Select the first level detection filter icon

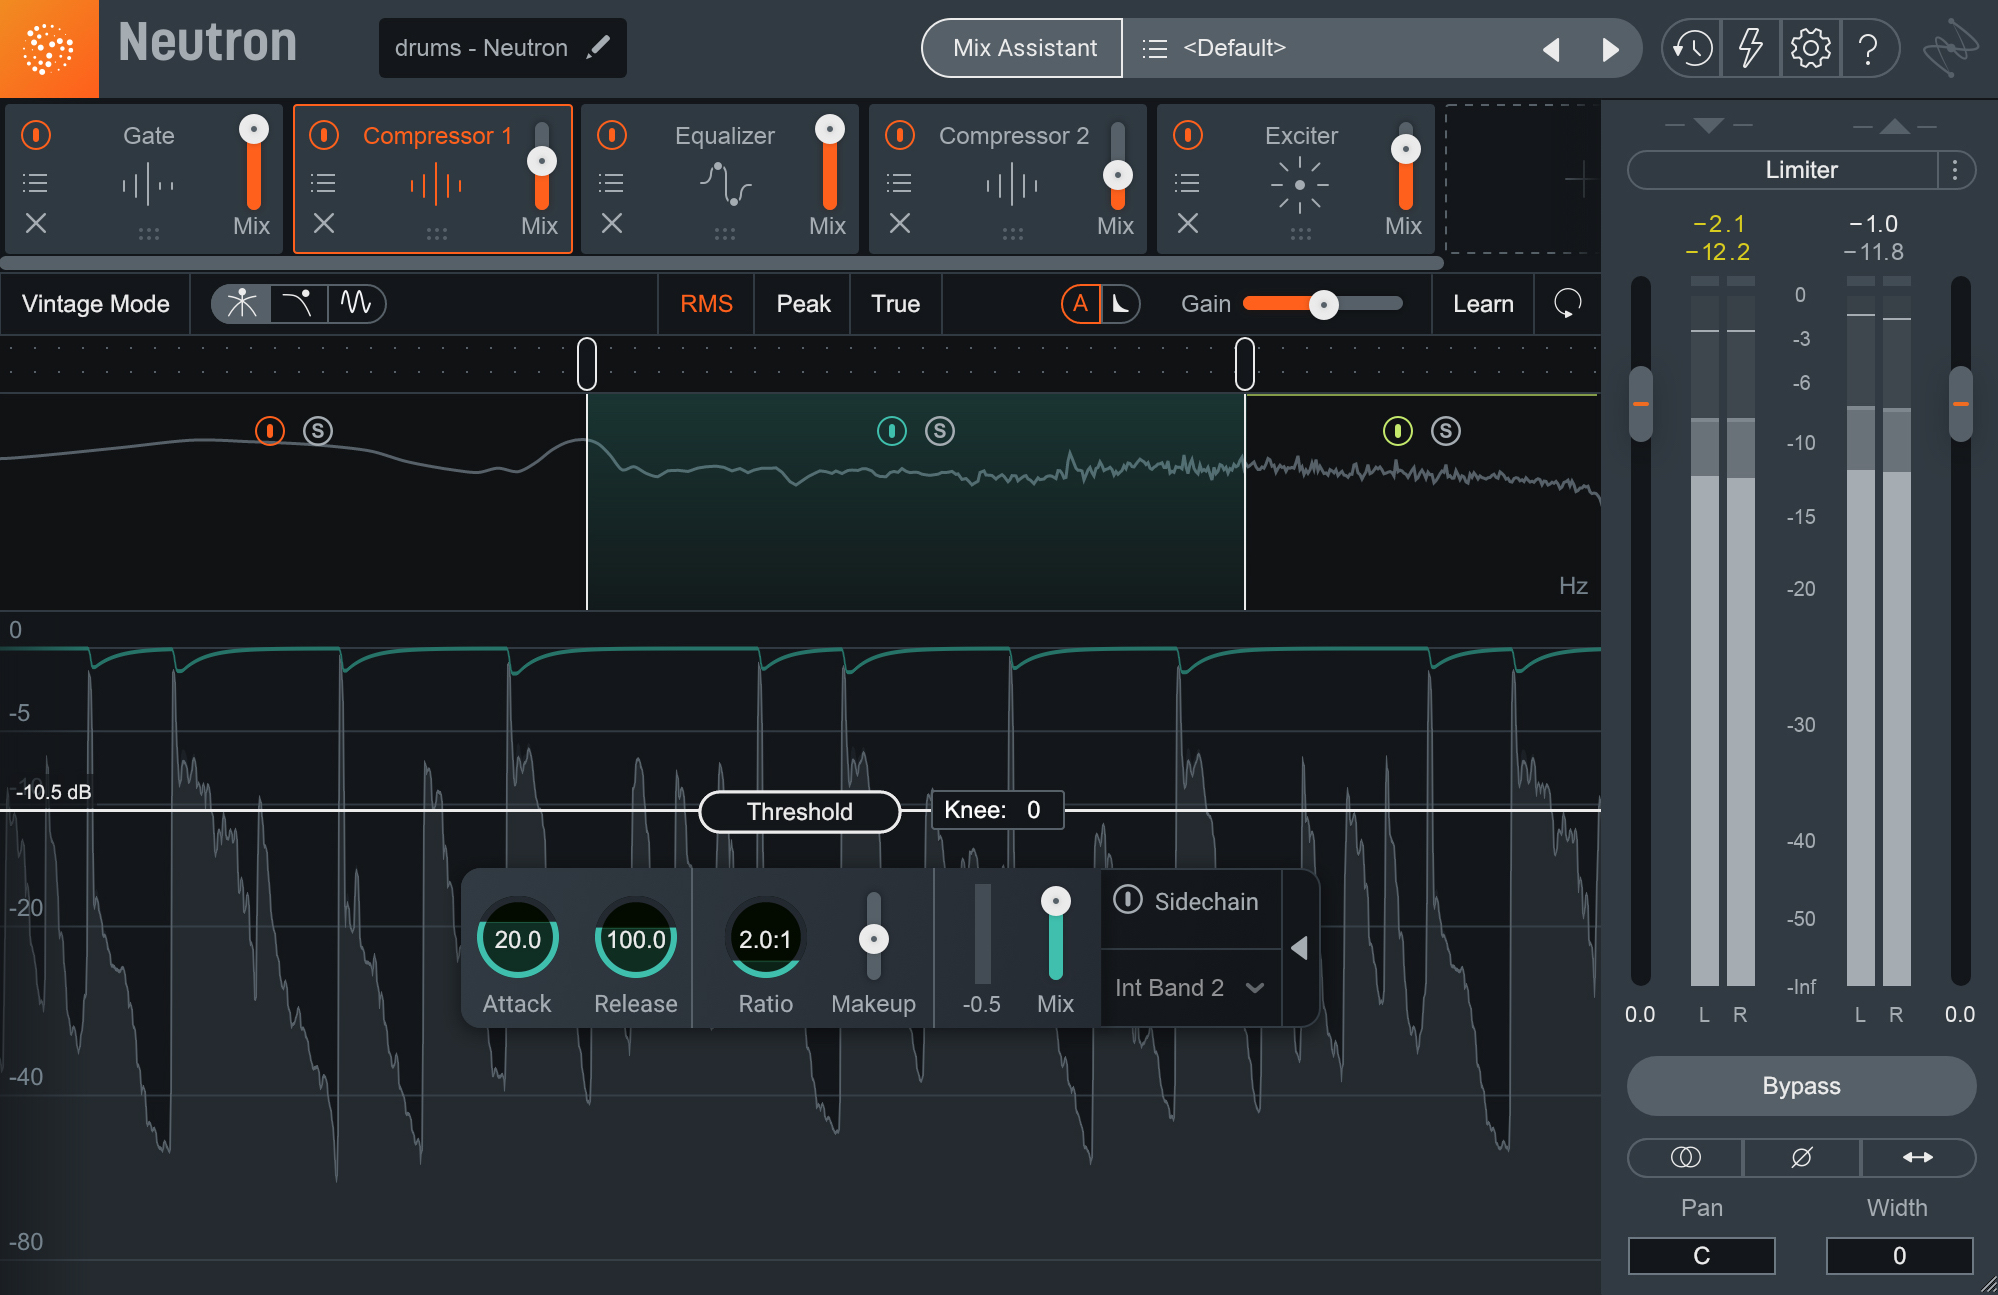(x=241, y=303)
